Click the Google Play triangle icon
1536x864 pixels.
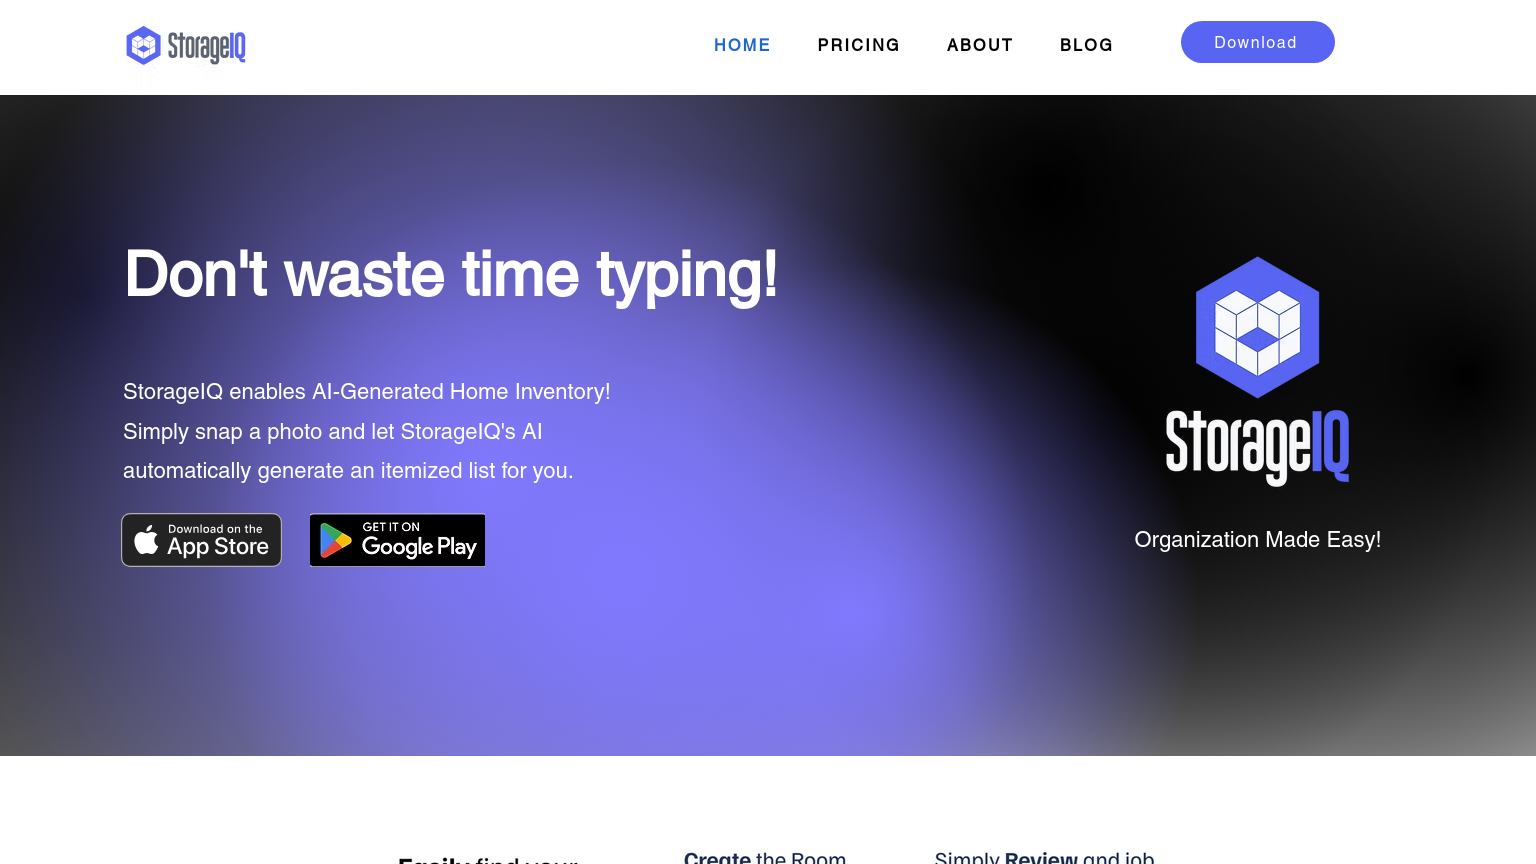tap(335, 540)
